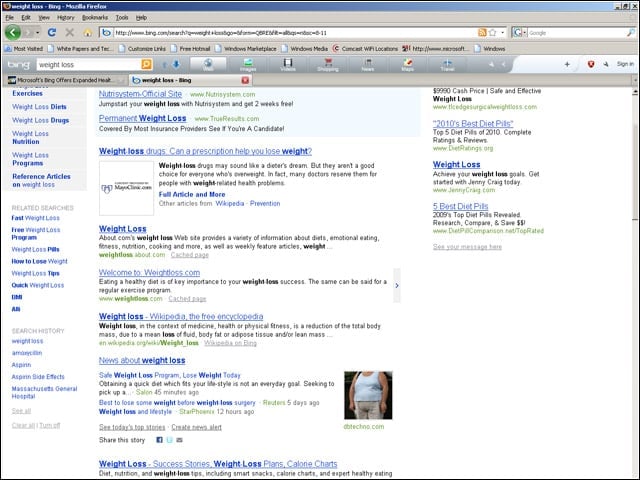The image size is (640, 480).
Task: Open the Most Visited bookmarks folder
Action: (x=24, y=49)
